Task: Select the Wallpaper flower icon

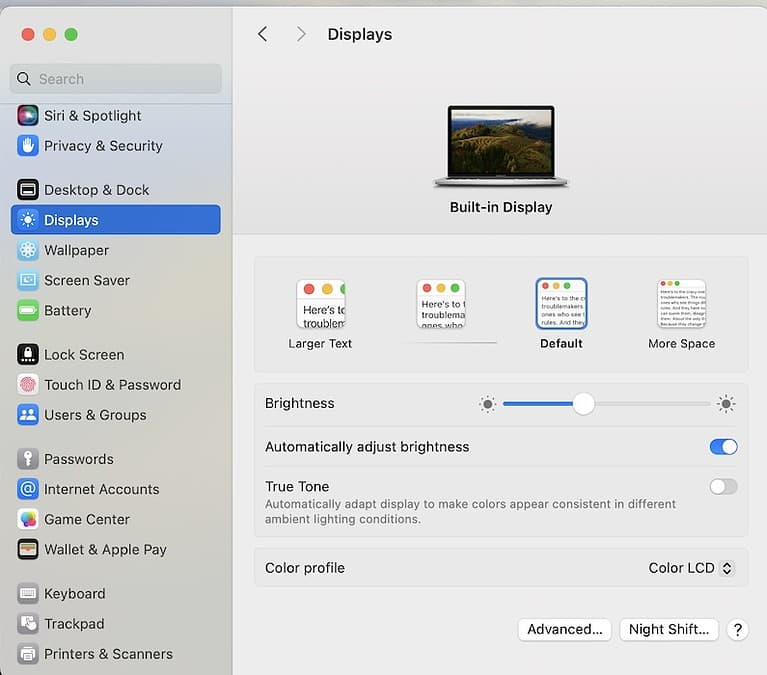Action: click(x=28, y=250)
